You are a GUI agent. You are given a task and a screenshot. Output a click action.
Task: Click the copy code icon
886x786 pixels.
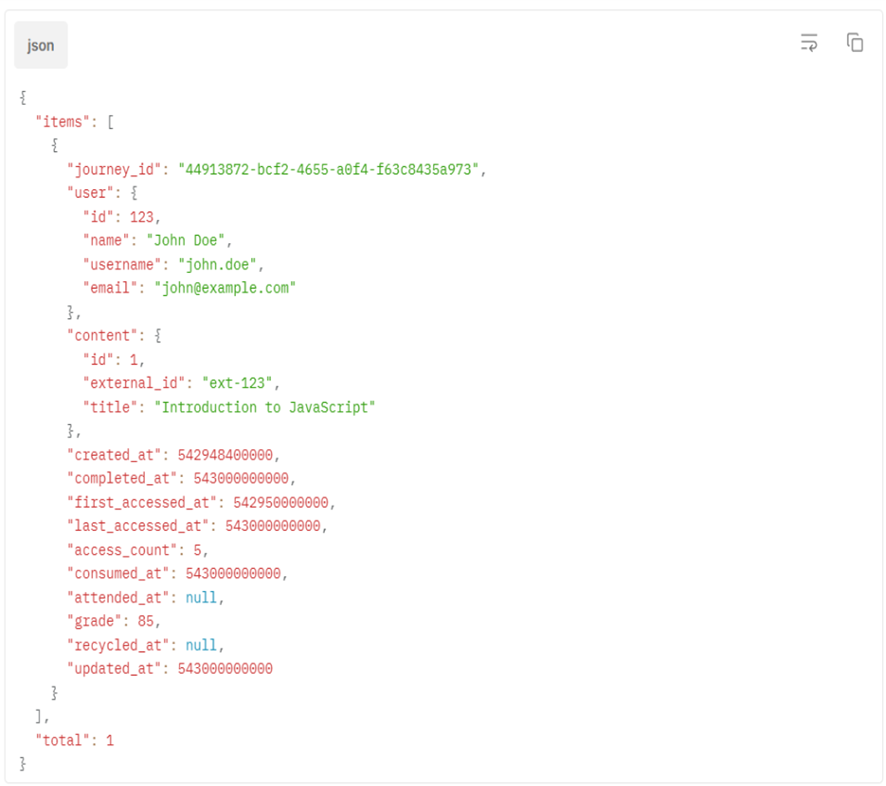[854, 43]
